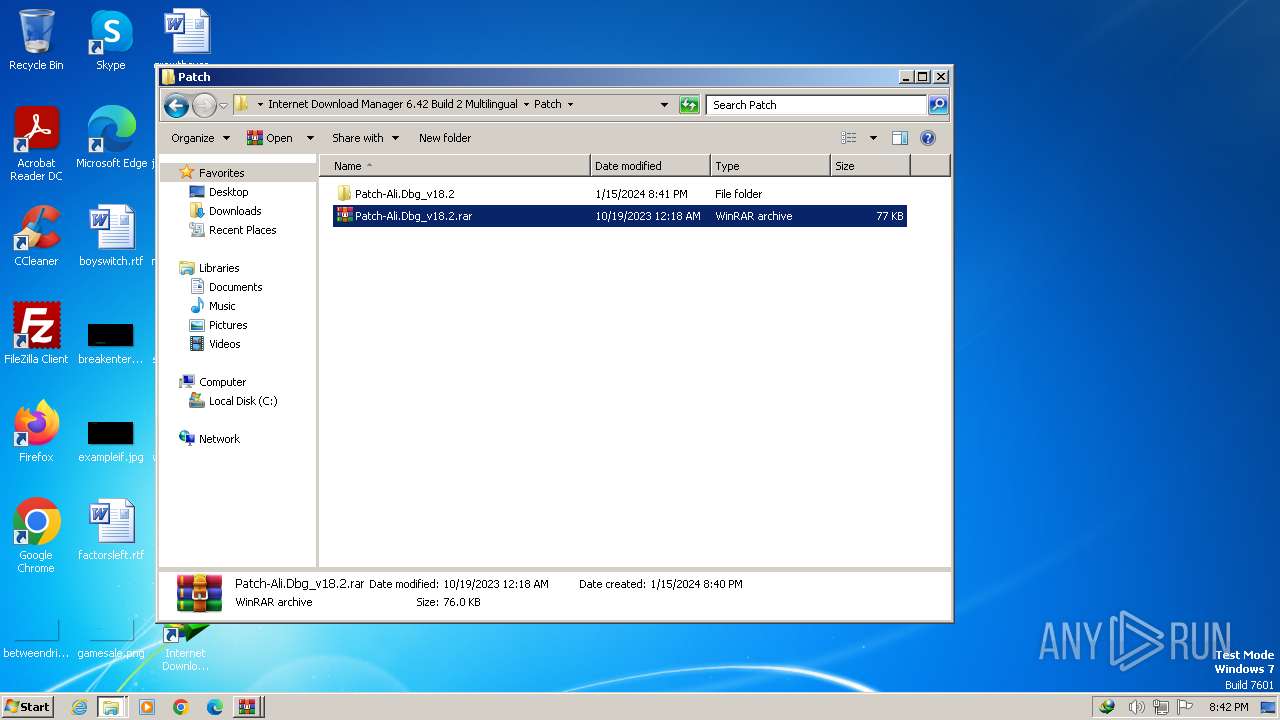Select the factorsleft.rtf desktop file
This screenshot has height=720, width=1280.
[x=111, y=530]
